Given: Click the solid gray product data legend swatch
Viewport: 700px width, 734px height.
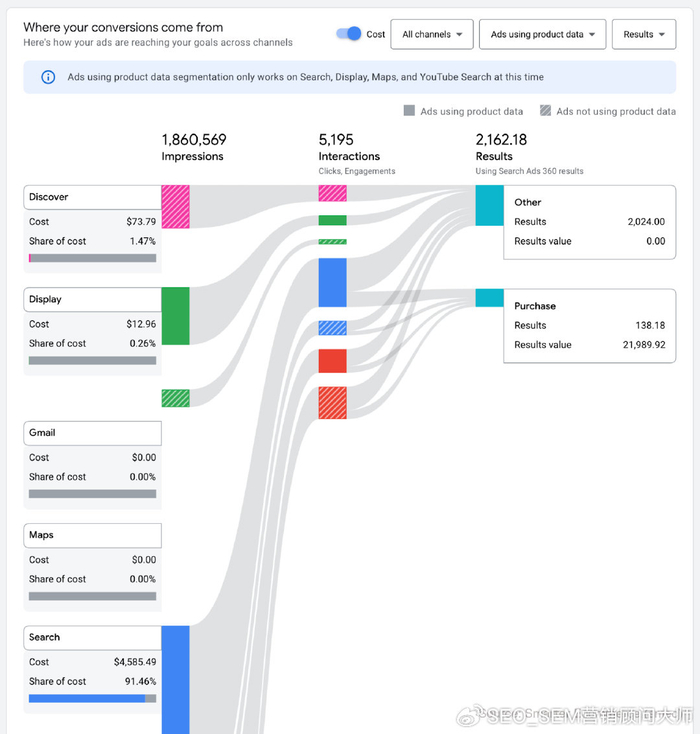Looking at the screenshot, I should coord(409,111).
